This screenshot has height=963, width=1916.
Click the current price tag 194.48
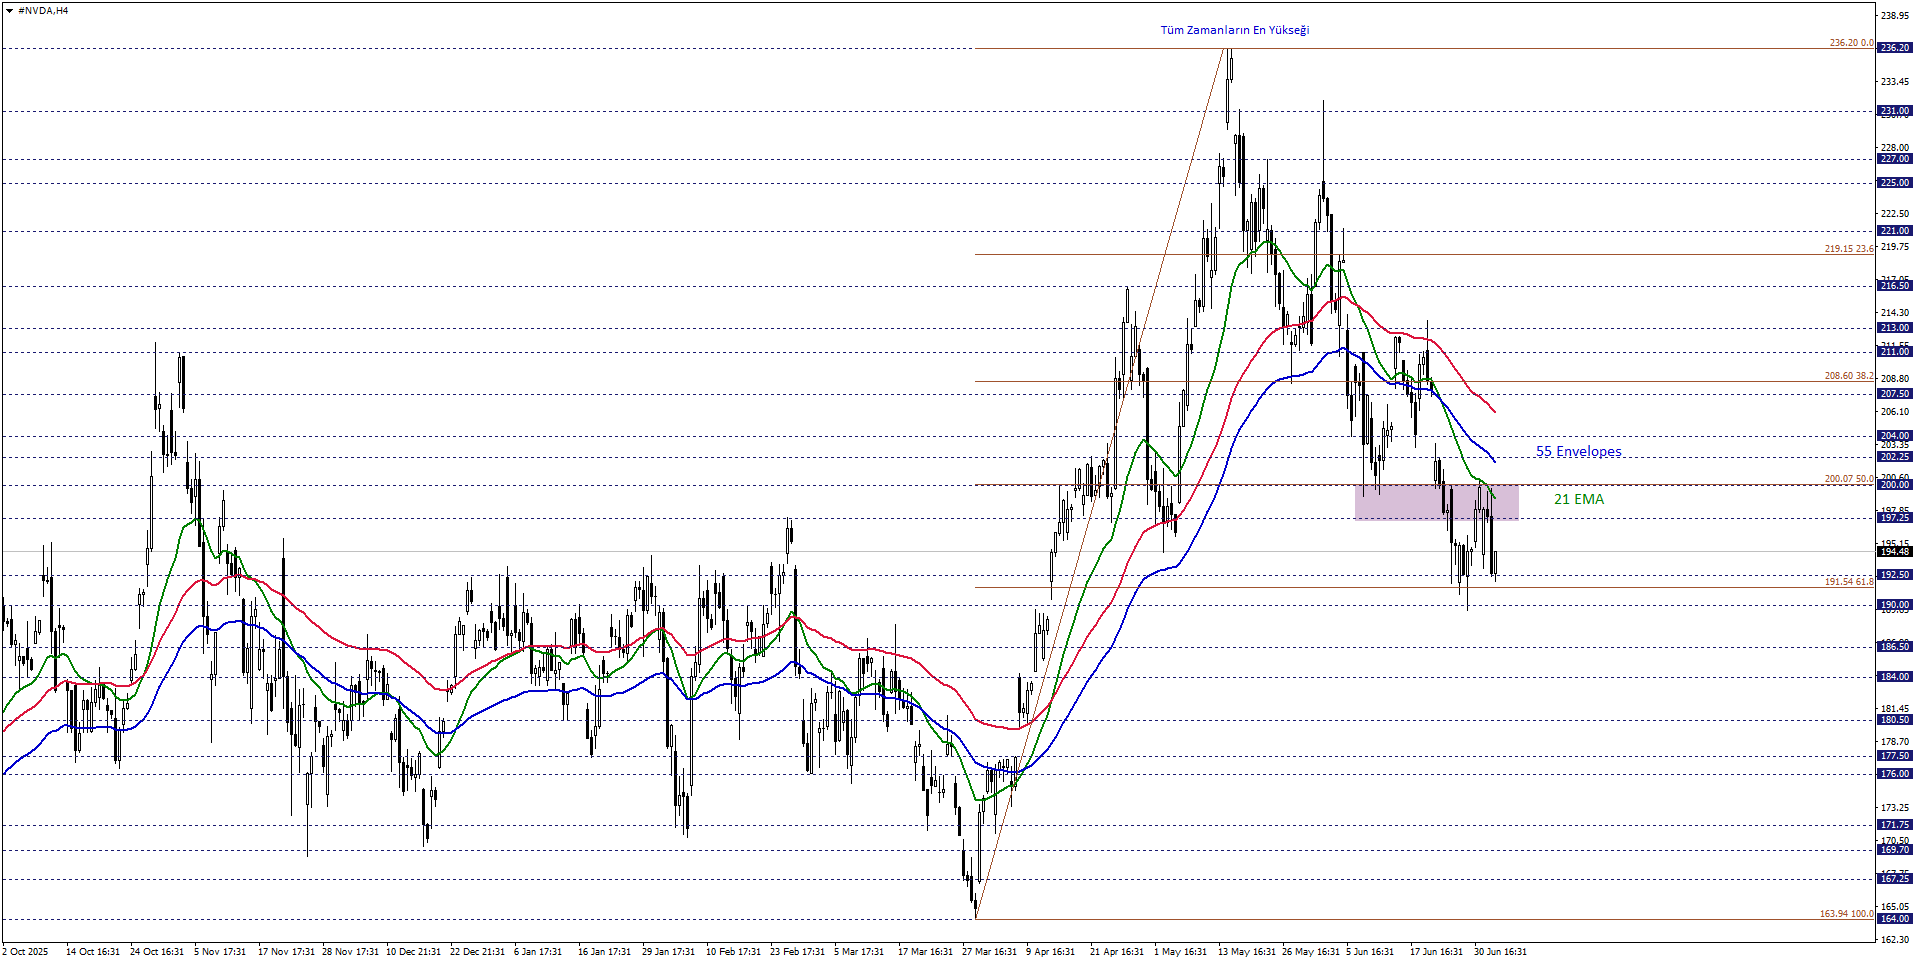tap(1895, 552)
